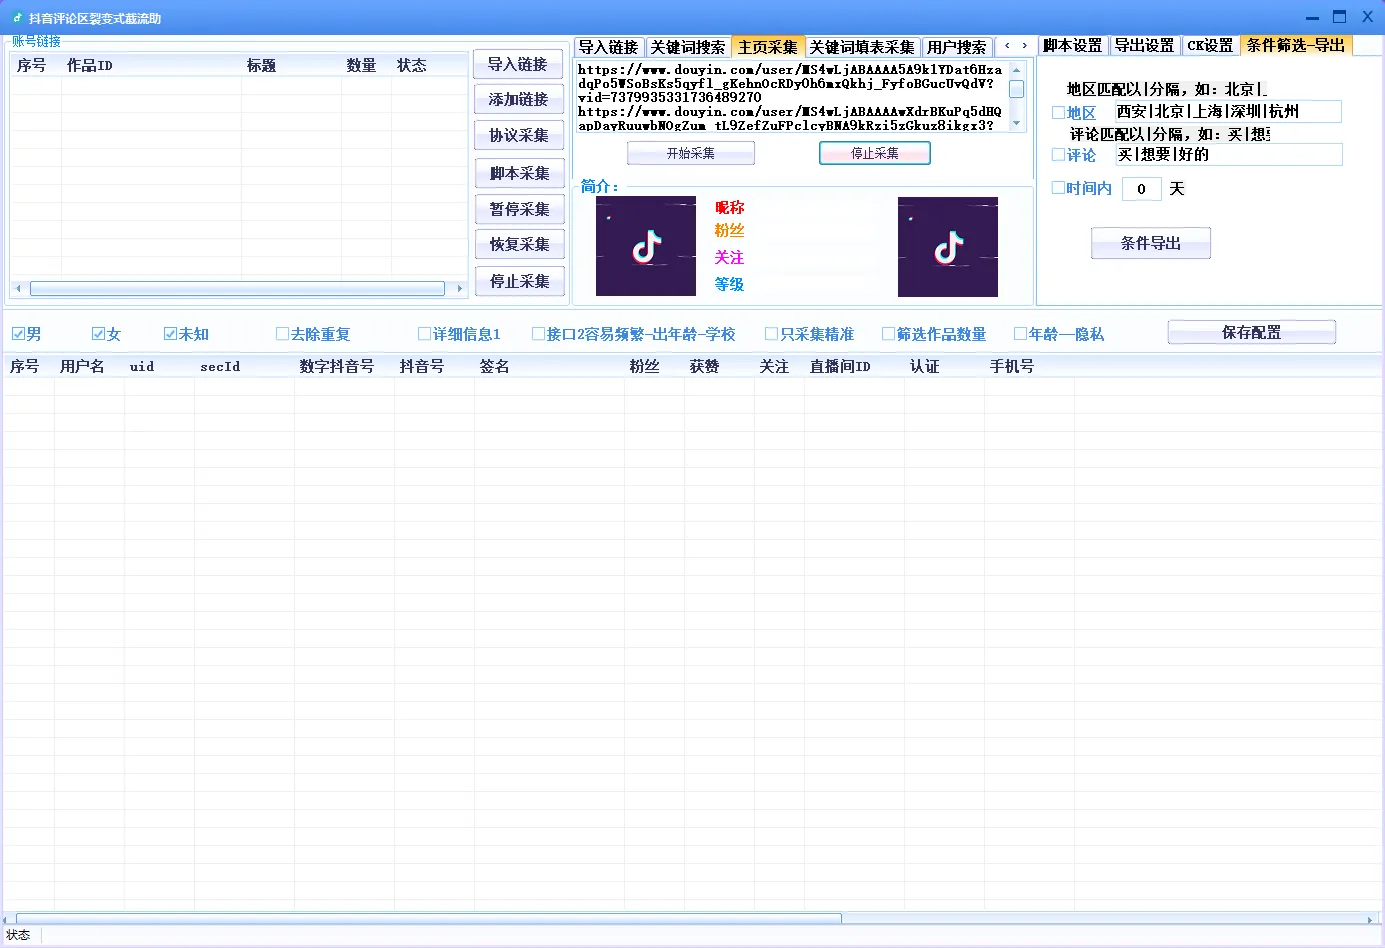Screen dimensions: 1385x948
Task: Click the 添加链接 button
Action: [x=519, y=99]
